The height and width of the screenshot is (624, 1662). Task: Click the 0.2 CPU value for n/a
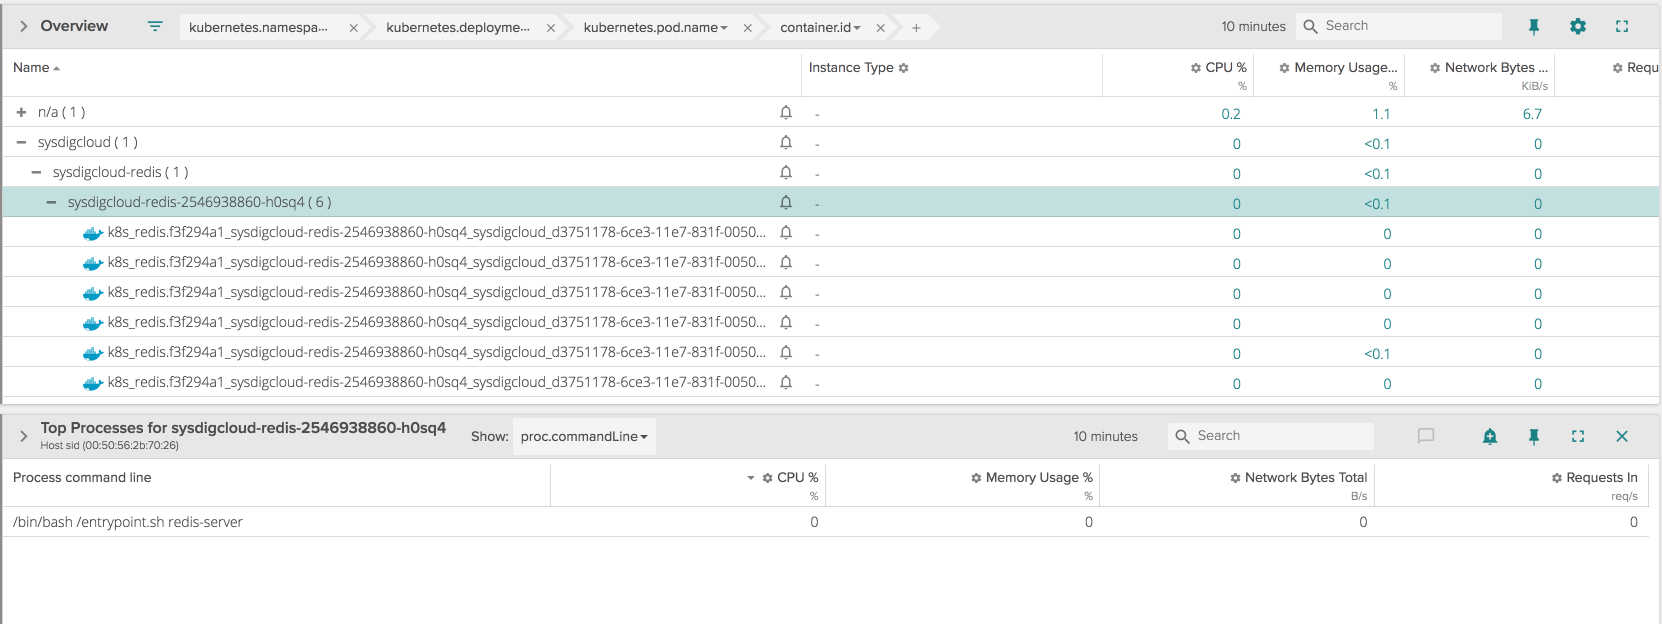[x=1231, y=114]
